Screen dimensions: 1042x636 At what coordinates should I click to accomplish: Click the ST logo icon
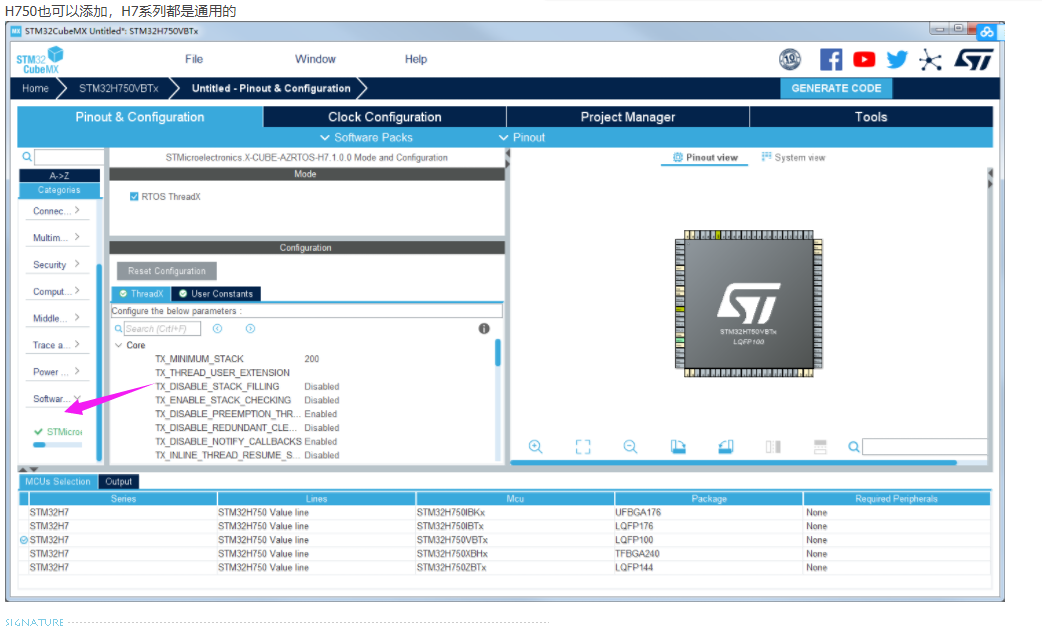[974, 60]
